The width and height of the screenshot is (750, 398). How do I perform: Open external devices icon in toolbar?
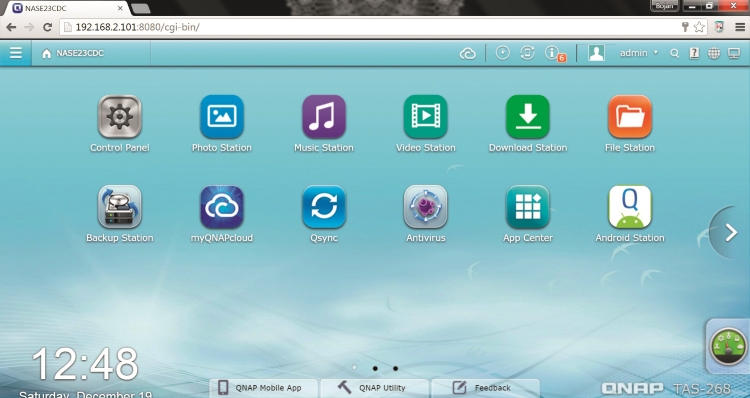tap(527, 53)
